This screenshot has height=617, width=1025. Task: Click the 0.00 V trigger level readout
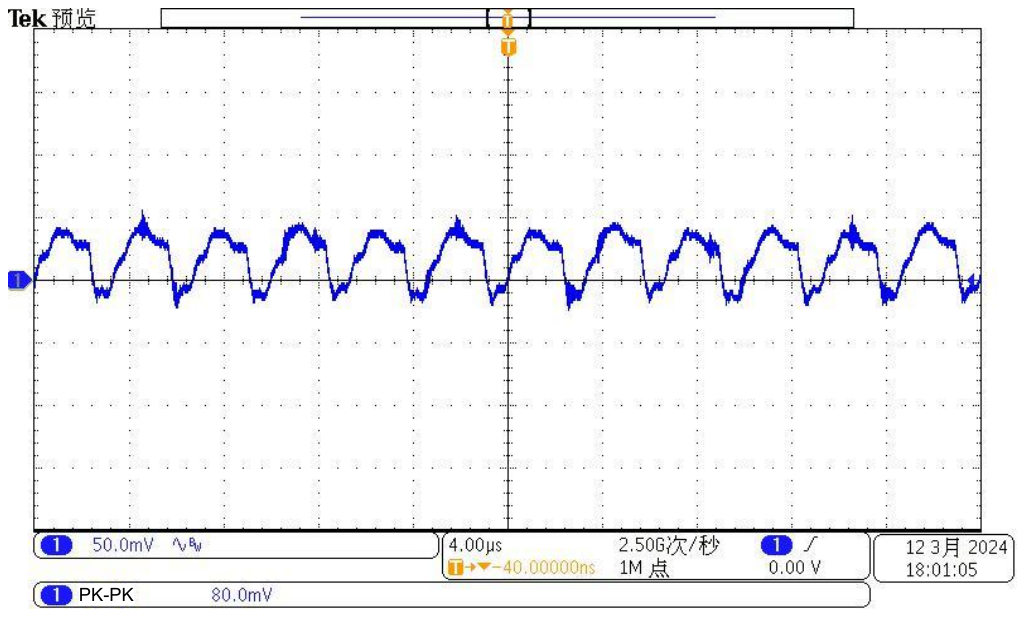pyautogui.click(x=795, y=567)
